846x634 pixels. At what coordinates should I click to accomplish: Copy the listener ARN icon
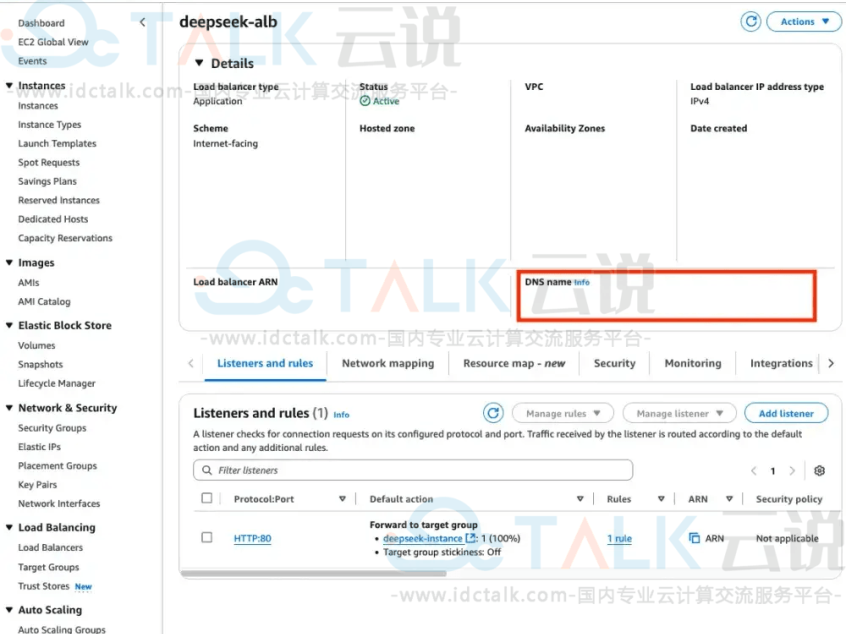[x=694, y=538]
